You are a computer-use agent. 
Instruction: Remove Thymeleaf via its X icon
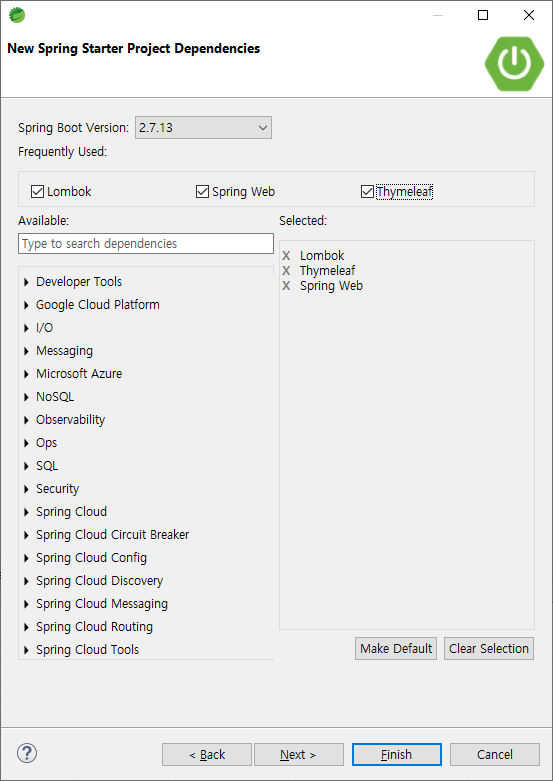pyautogui.click(x=286, y=270)
